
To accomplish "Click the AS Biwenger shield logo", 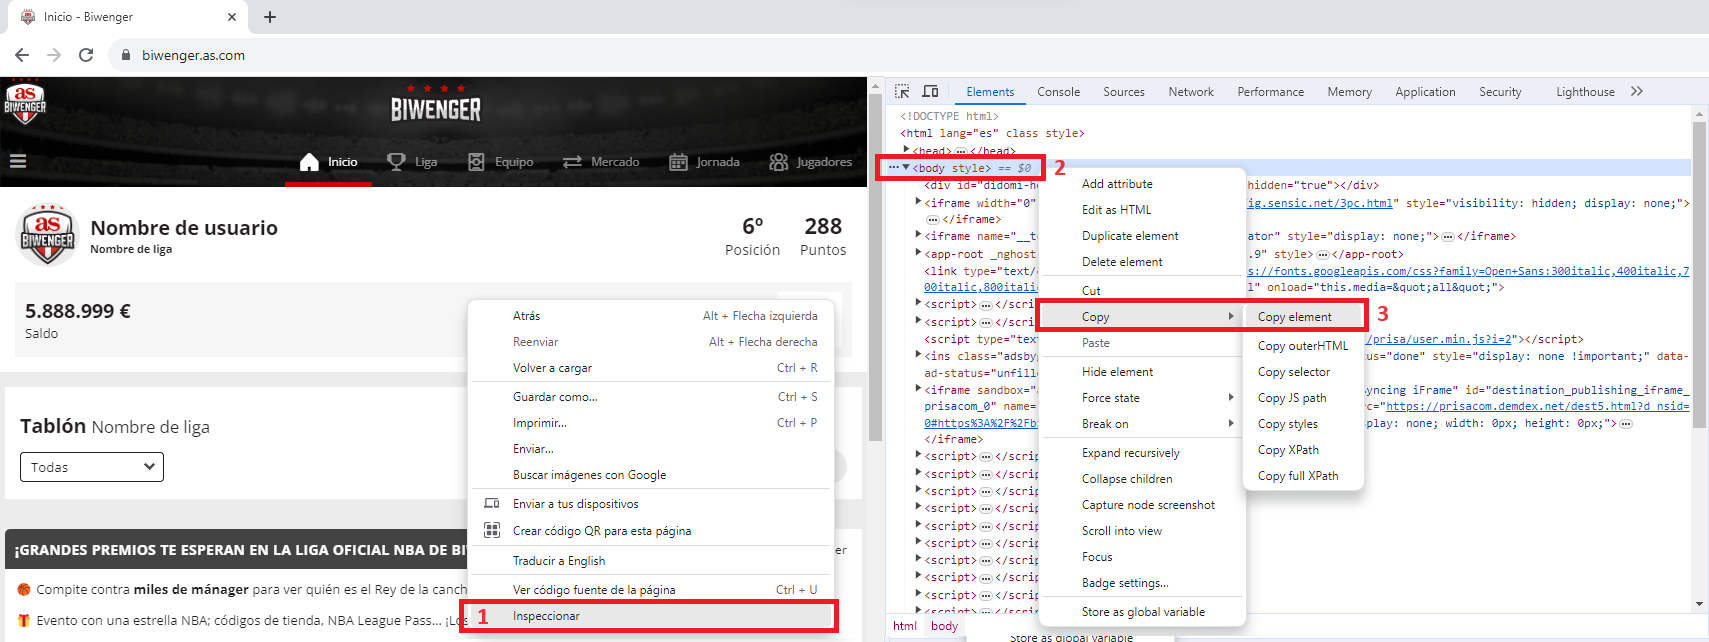I will tap(25, 101).
